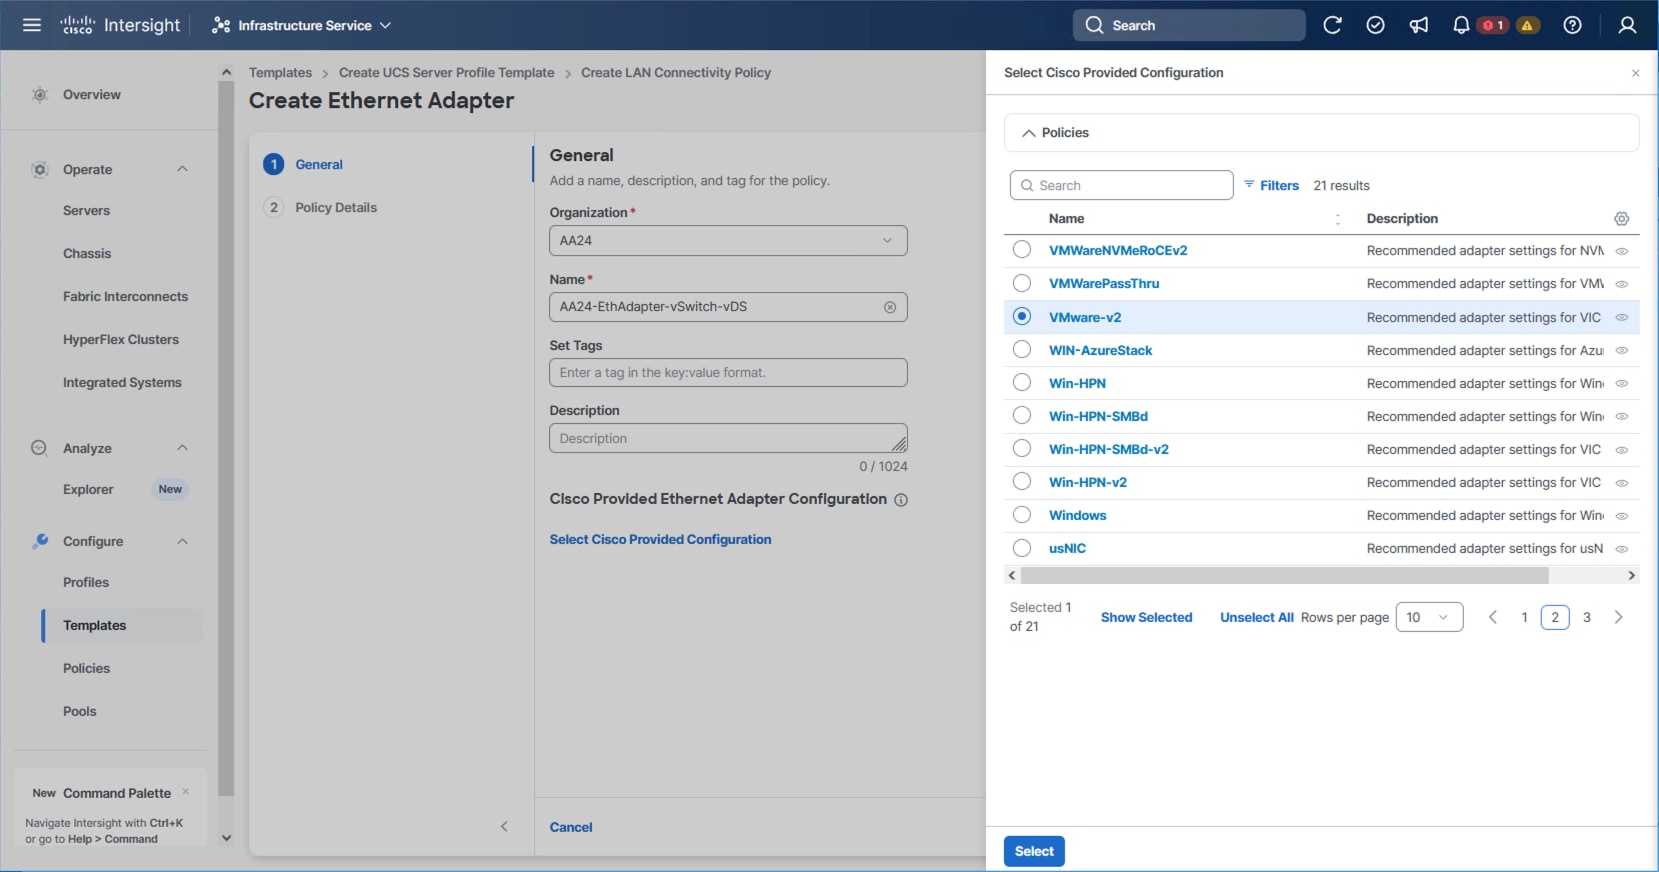Collapse the Analyze sidebar group
The height and width of the screenshot is (872, 1659).
(x=182, y=448)
